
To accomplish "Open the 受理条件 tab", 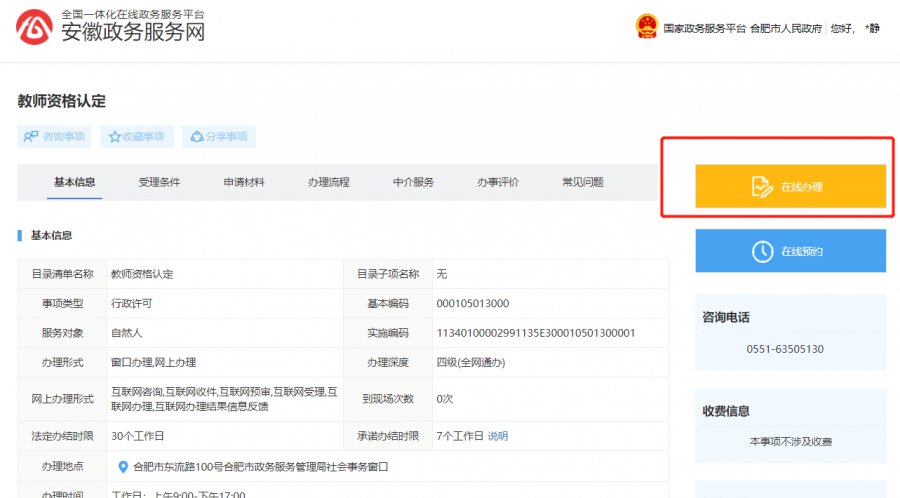I will pyautogui.click(x=159, y=182).
